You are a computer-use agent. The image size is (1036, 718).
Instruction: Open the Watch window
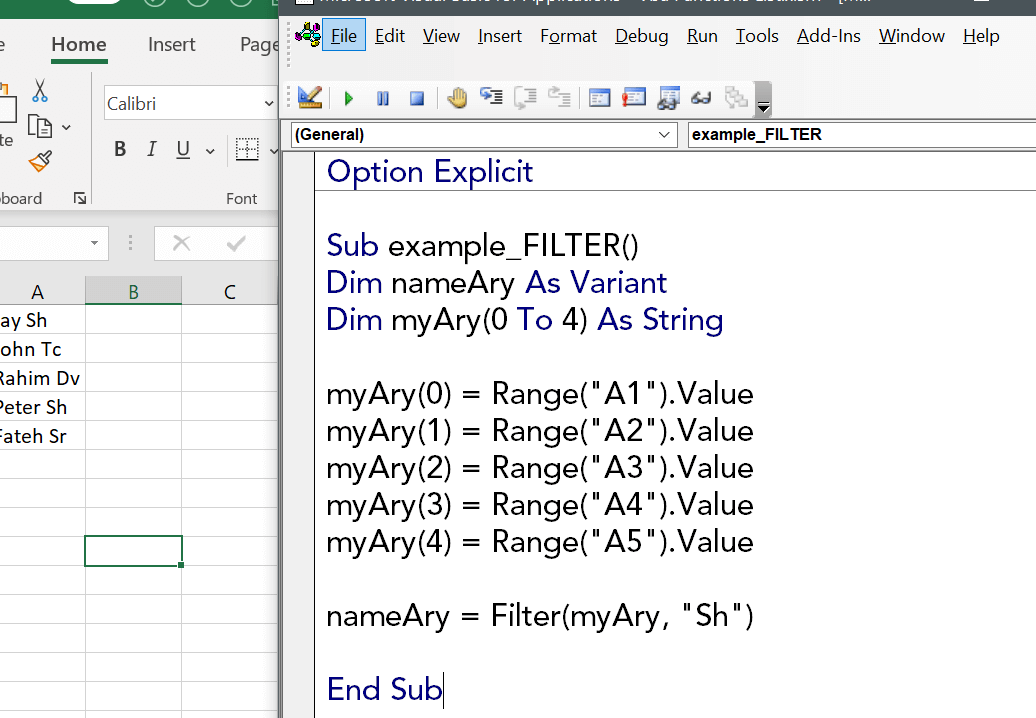(668, 98)
